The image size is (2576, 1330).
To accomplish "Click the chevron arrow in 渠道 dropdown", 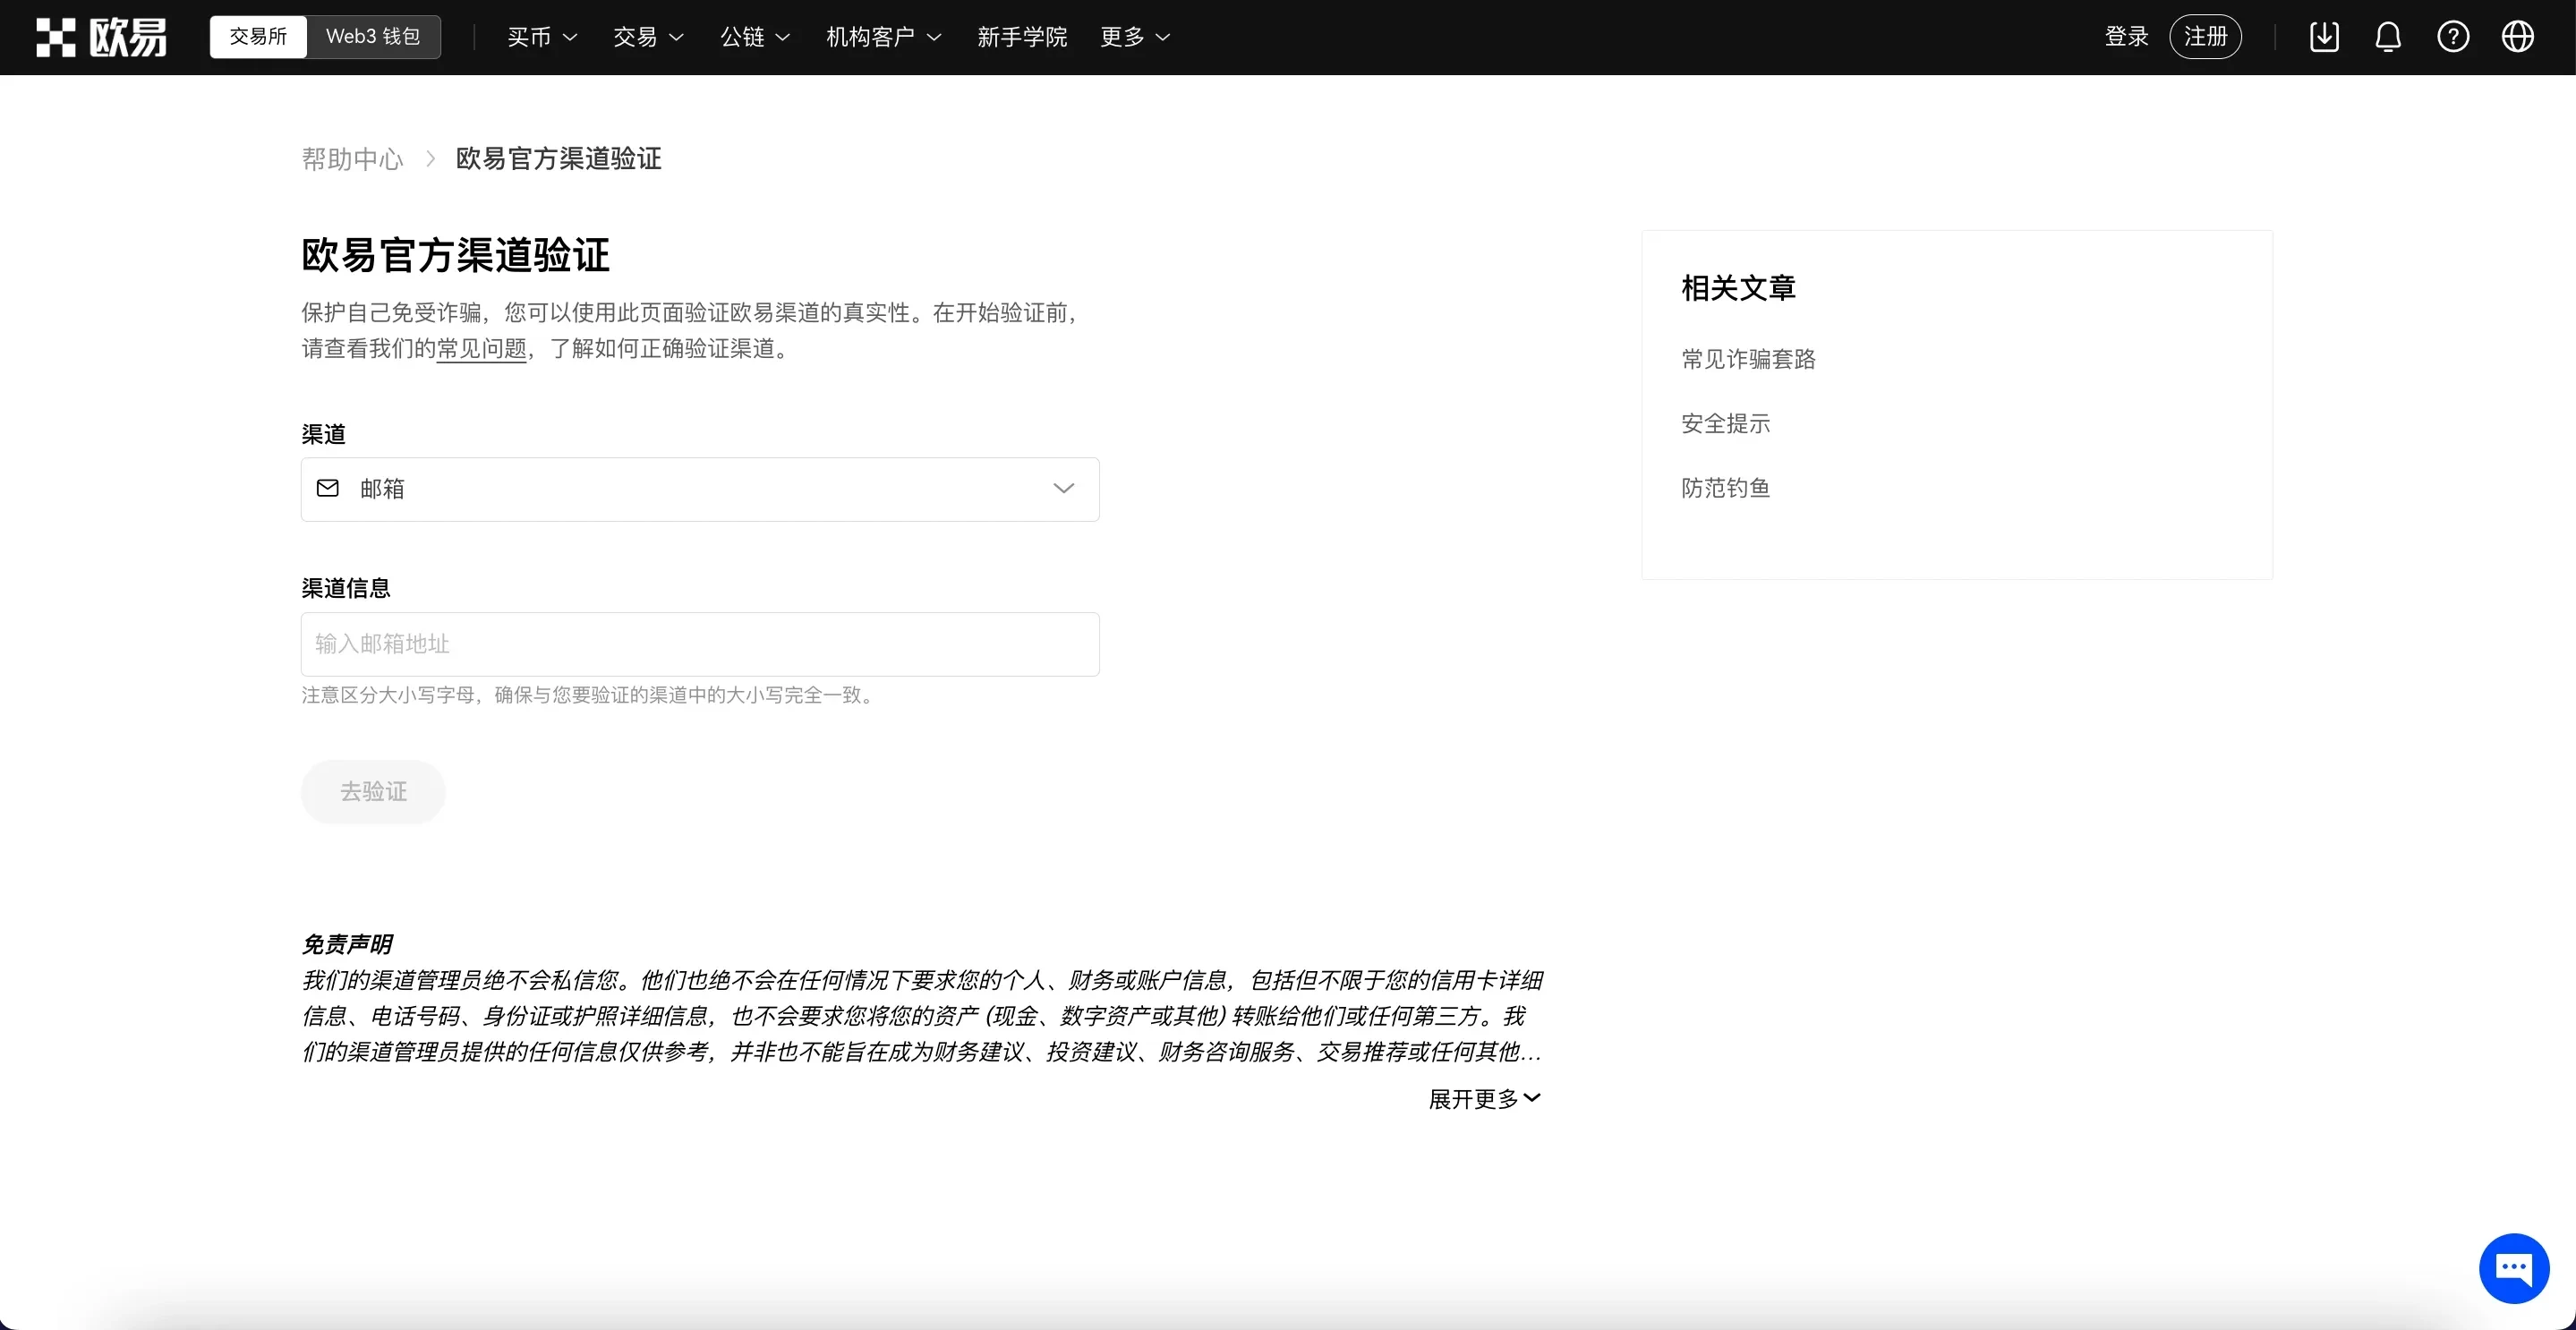I will coord(1063,488).
